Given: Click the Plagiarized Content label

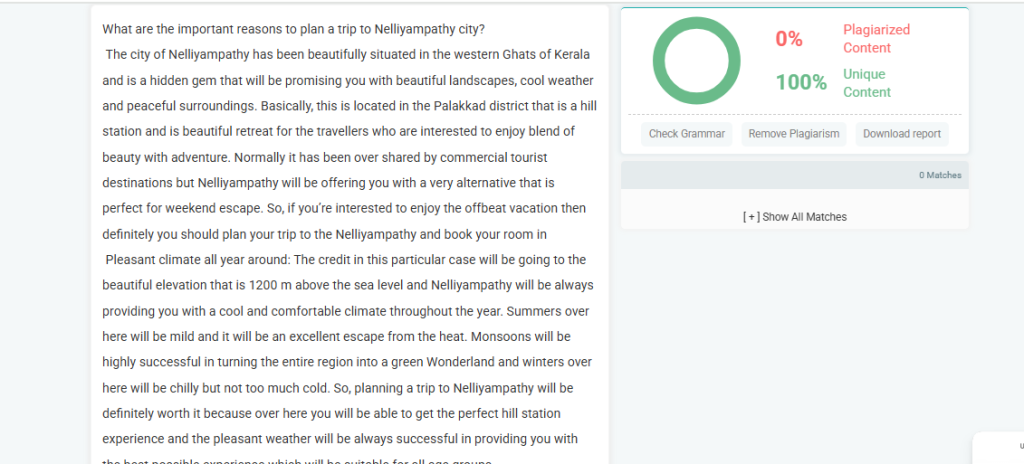Looking at the screenshot, I should [x=876, y=39].
